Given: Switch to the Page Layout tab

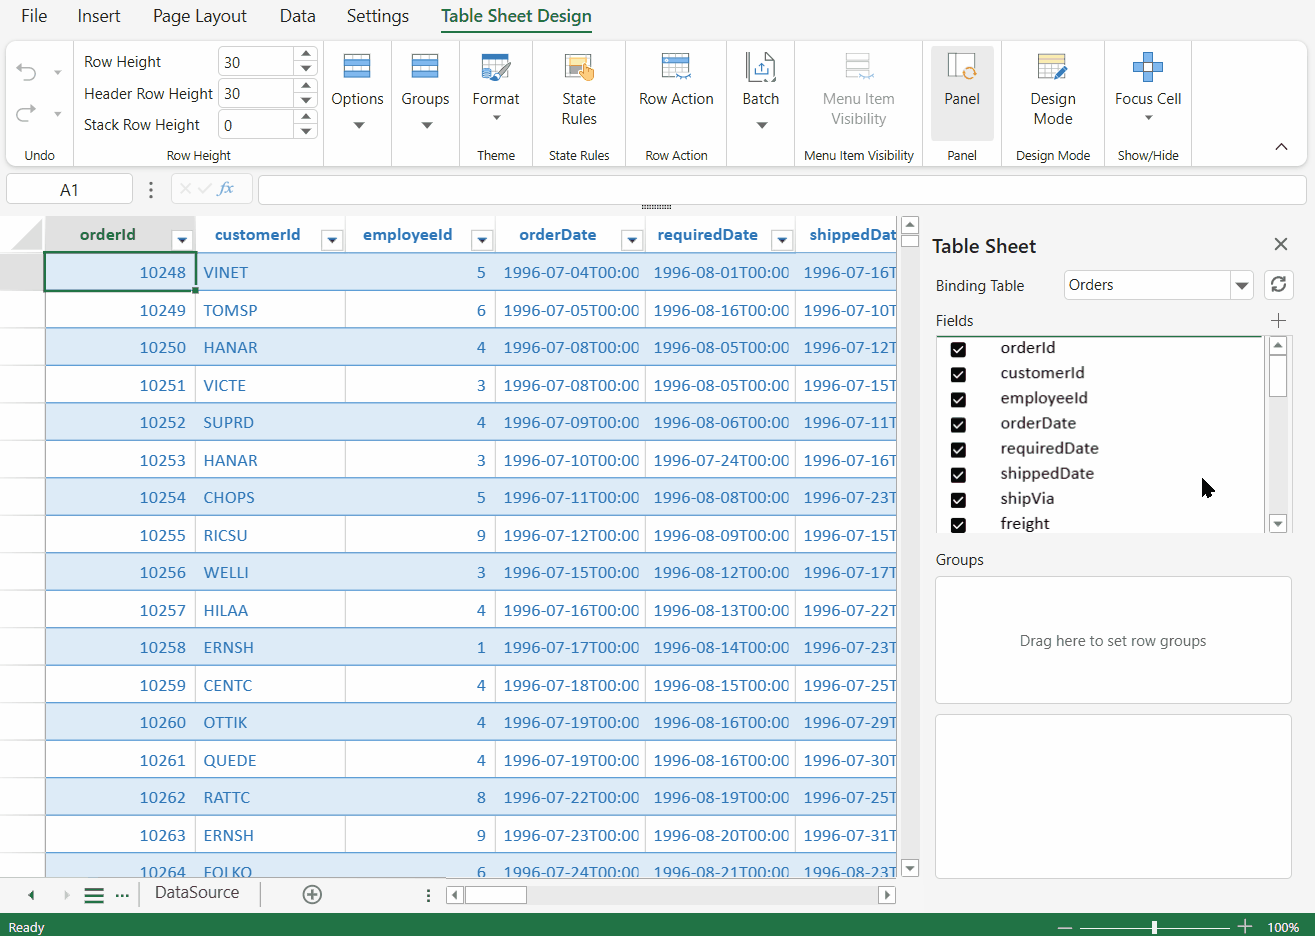Looking at the screenshot, I should (x=200, y=16).
